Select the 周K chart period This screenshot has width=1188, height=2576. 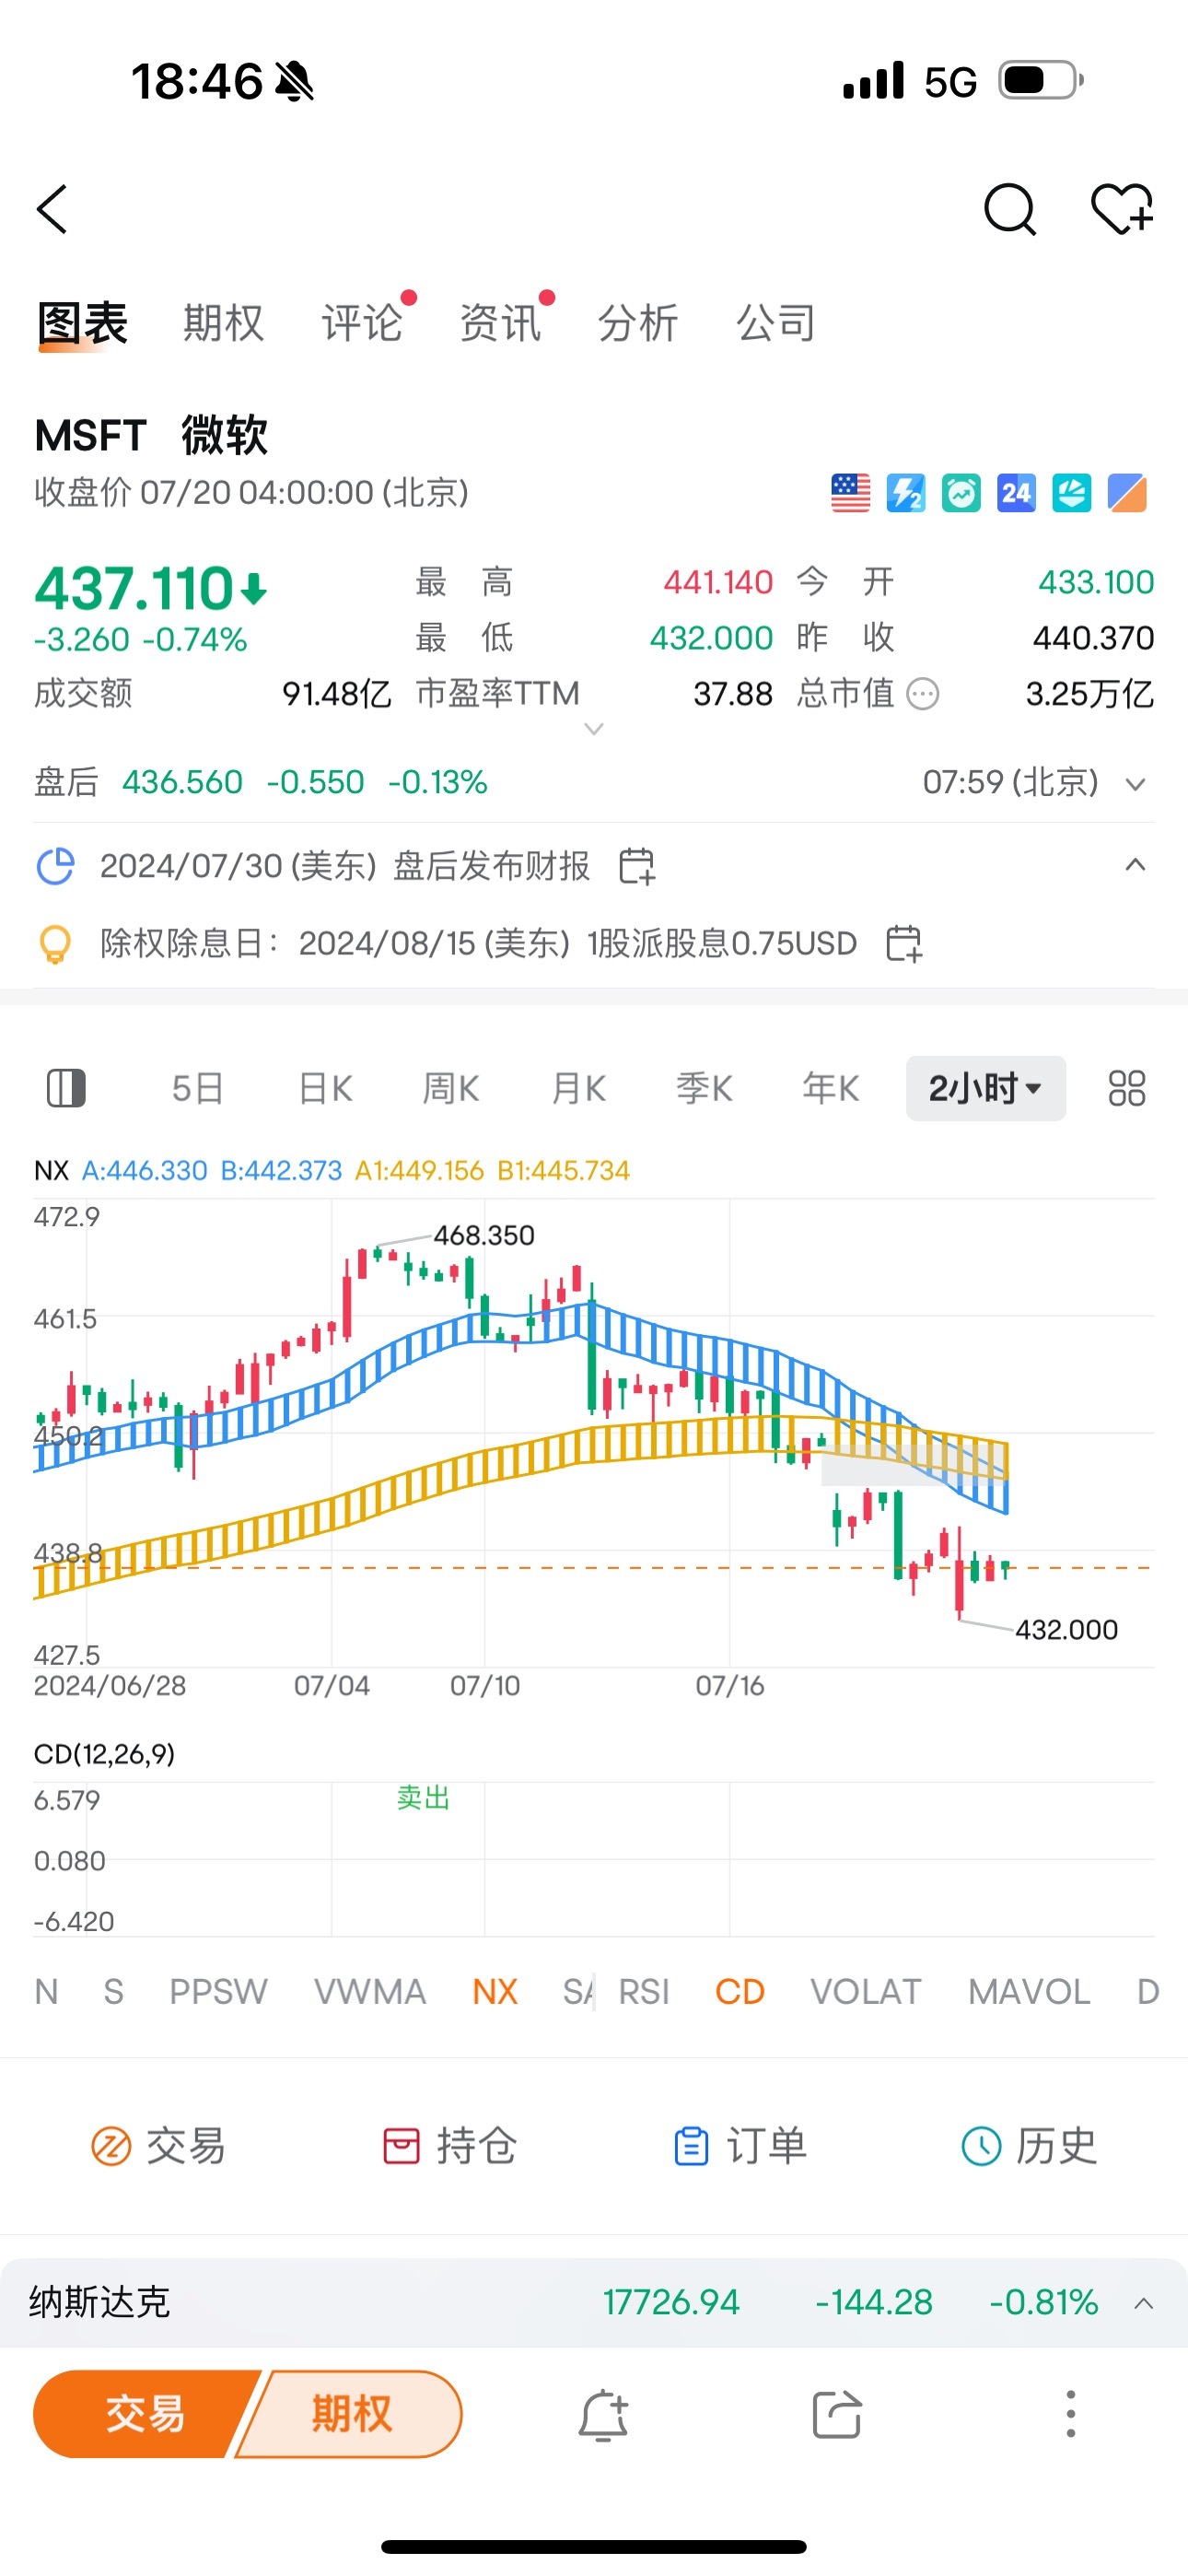click(x=451, y=1088)
